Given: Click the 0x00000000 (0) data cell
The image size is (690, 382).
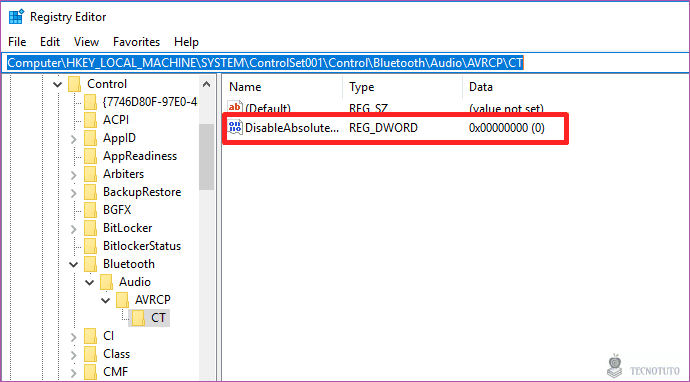Looking at the screenshot, I should click(x=506, y=128).
